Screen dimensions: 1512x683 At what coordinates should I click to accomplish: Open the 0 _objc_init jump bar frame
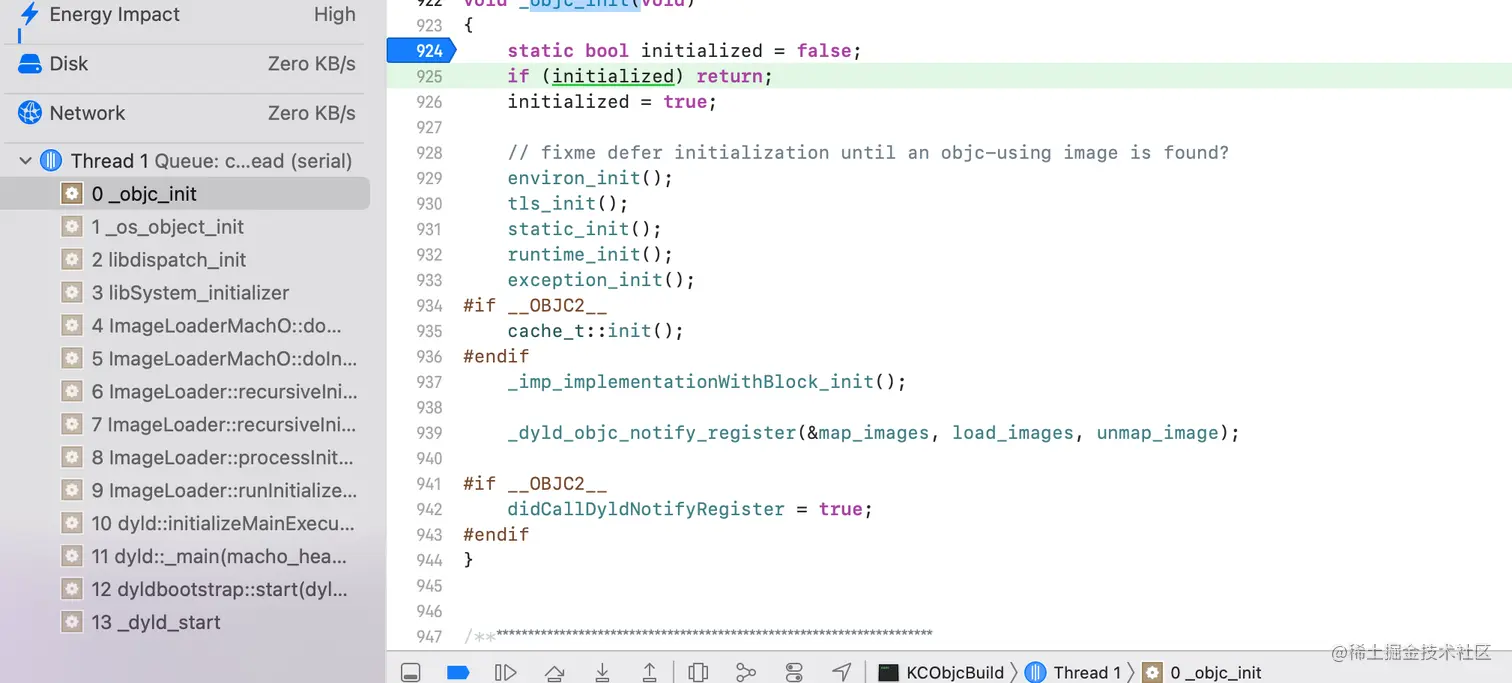coord(1203,672)
